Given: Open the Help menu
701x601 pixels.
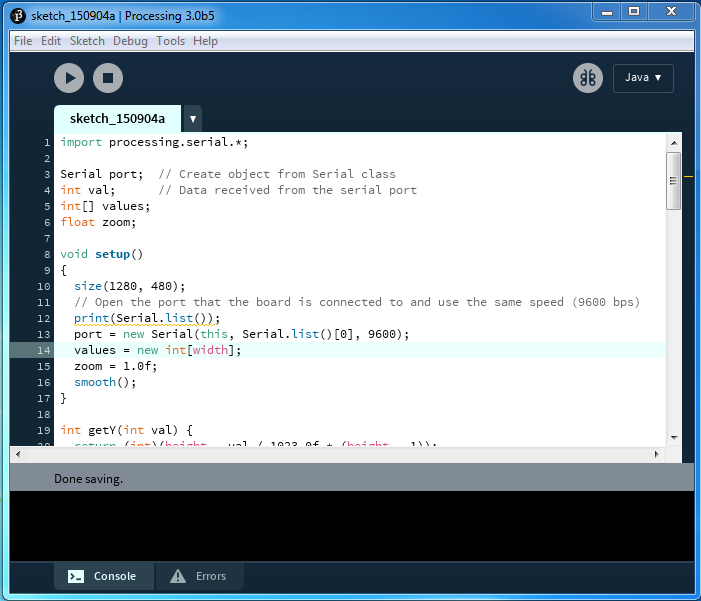Looking at the screenshot, I should tap(205, 41).
